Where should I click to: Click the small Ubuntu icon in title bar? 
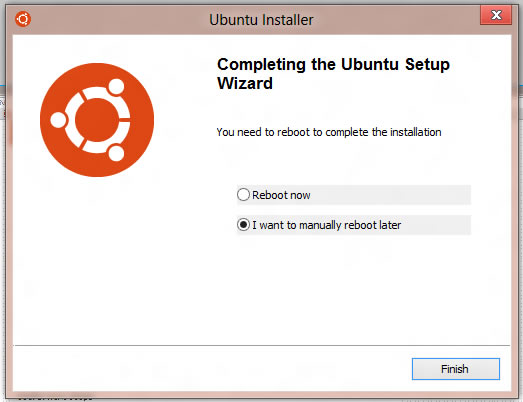coord(23,19)
